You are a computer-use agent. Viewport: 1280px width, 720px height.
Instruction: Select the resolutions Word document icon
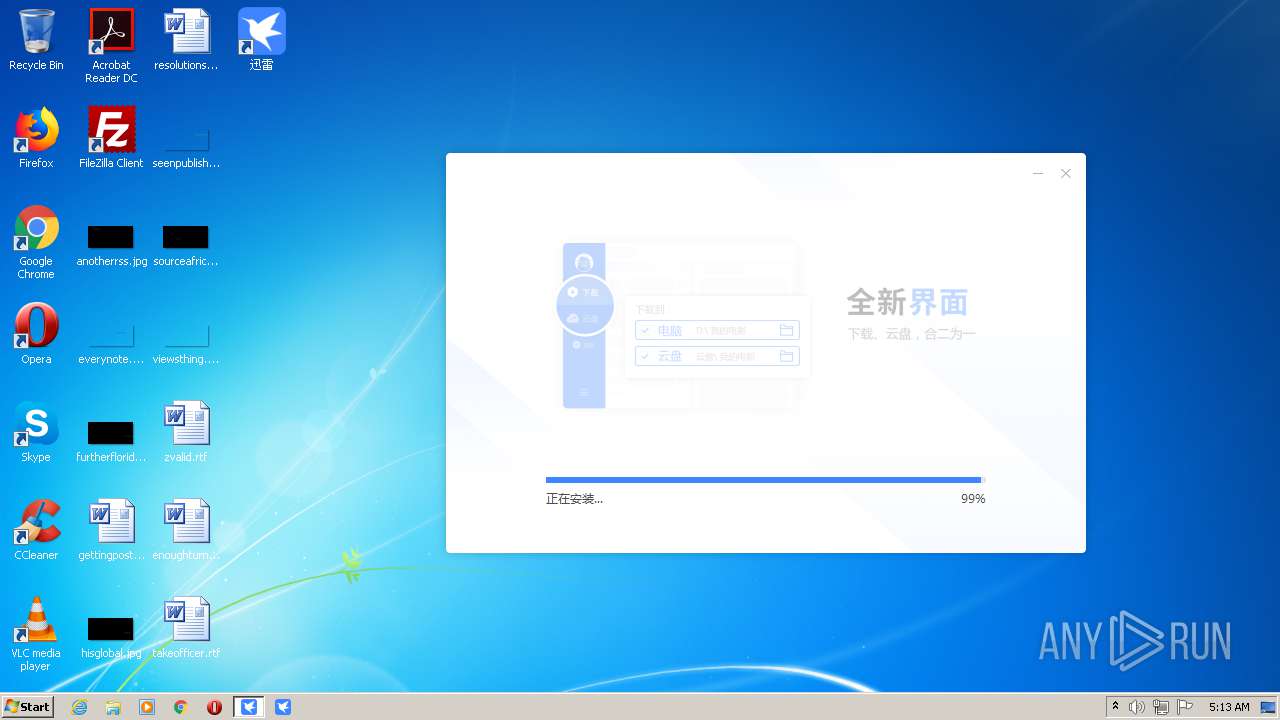click(186, 40)
